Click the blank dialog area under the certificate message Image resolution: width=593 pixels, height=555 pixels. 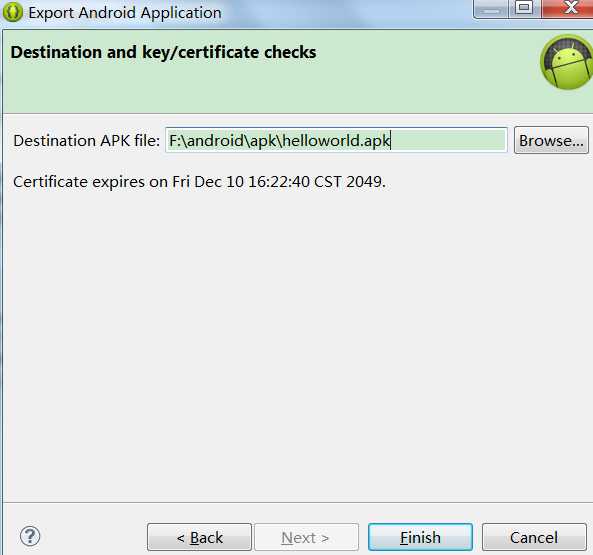pos(295,340)
